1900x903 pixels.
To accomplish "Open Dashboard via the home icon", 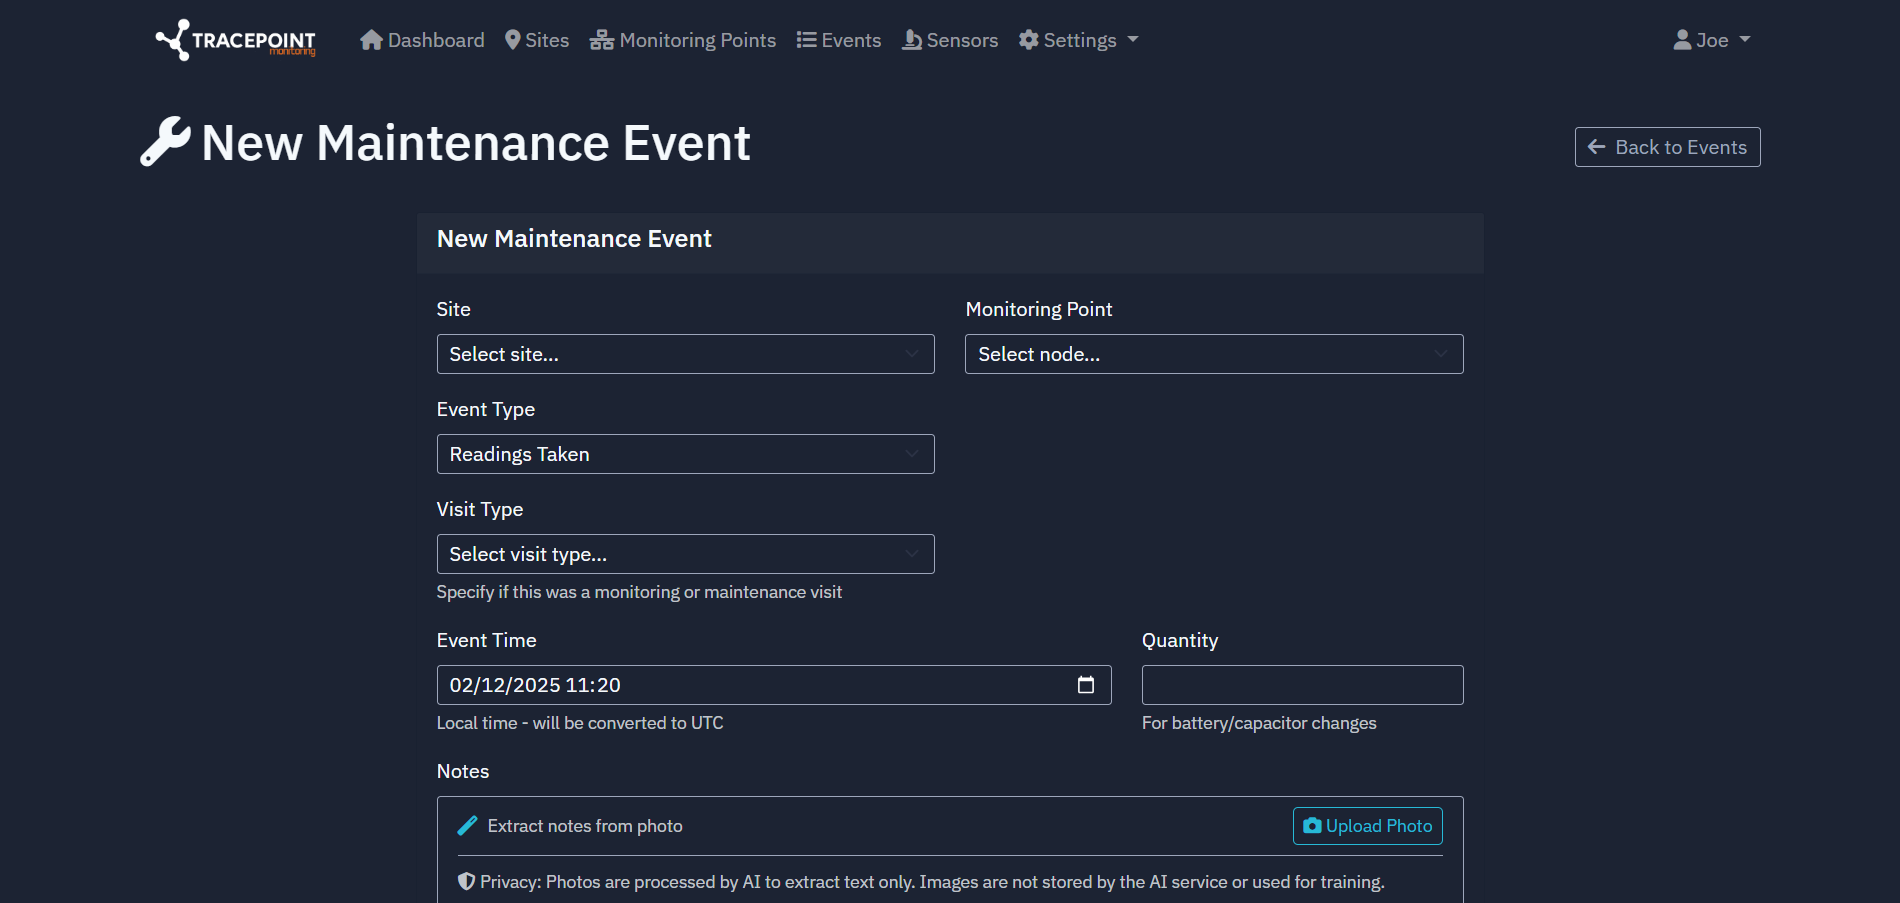I will coord(371,39).
